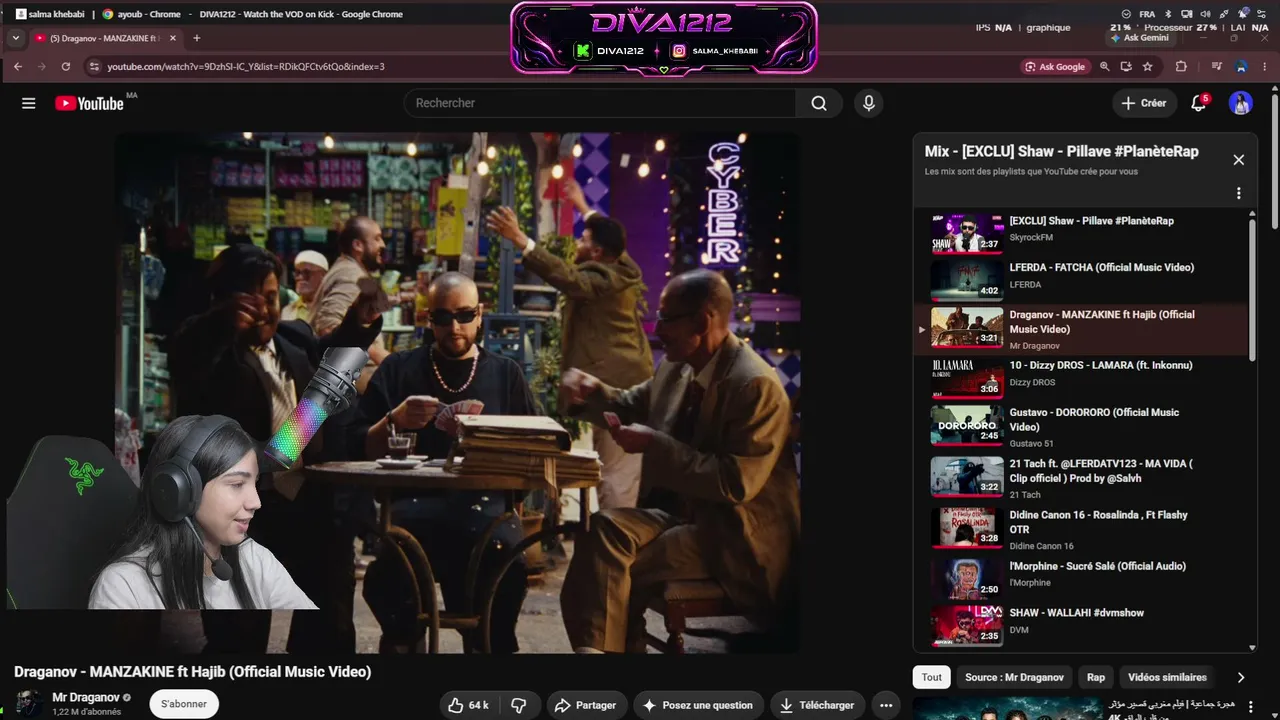Go back with the browser back arrow
Screen dimensions: 1280x720
coord(17,66)
